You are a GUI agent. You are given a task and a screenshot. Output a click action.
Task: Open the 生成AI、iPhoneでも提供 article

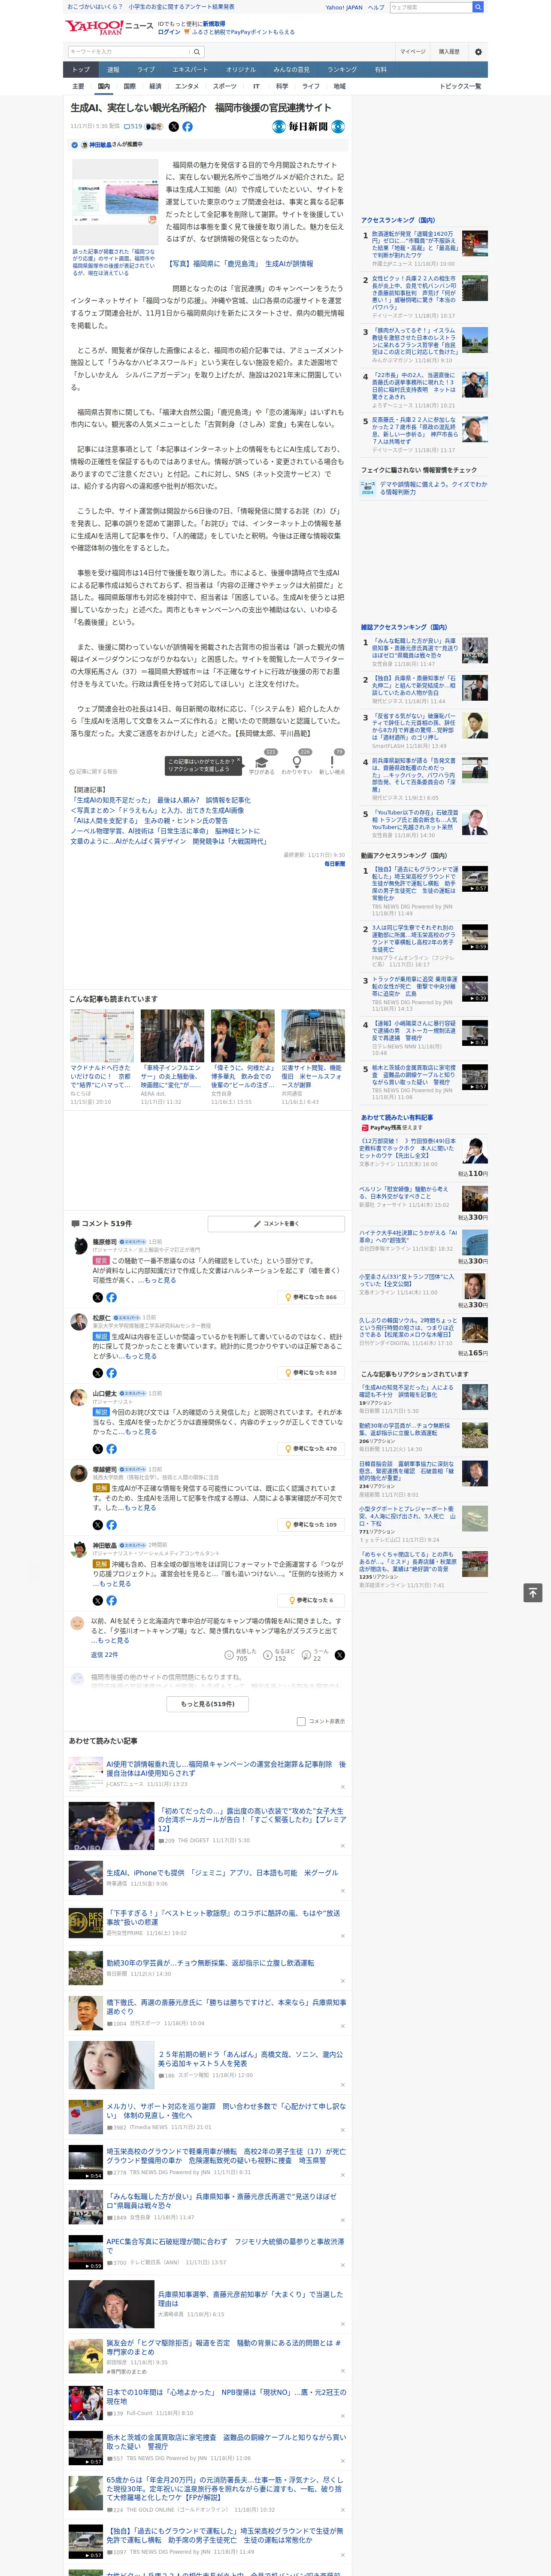(x=222, y=1873)
